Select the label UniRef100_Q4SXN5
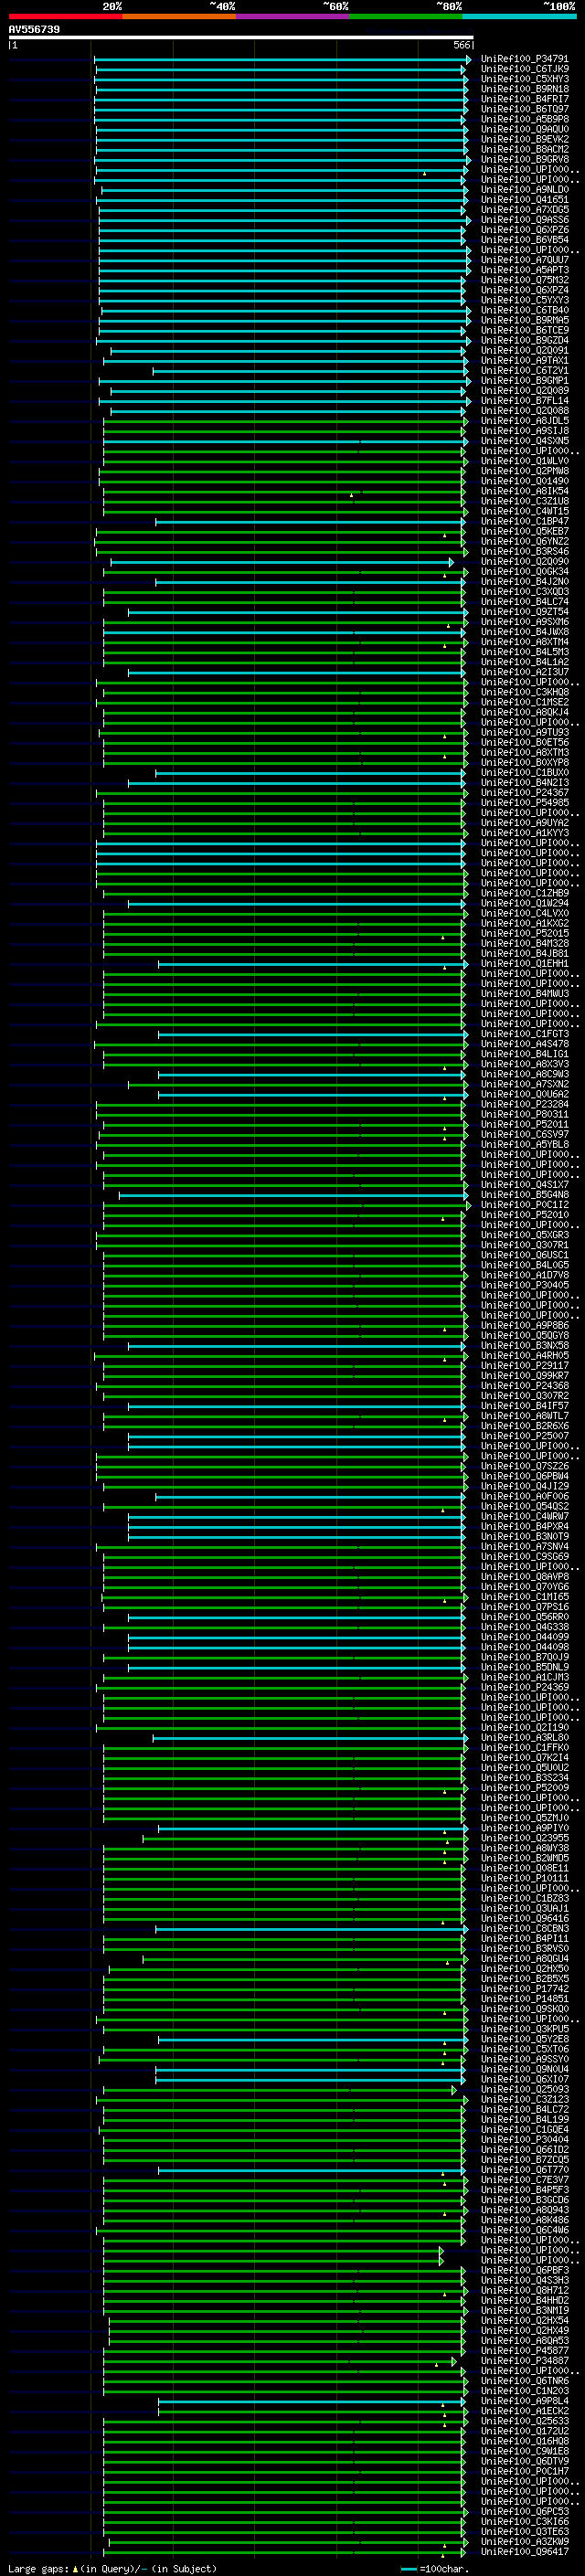 tap(525, 441)
